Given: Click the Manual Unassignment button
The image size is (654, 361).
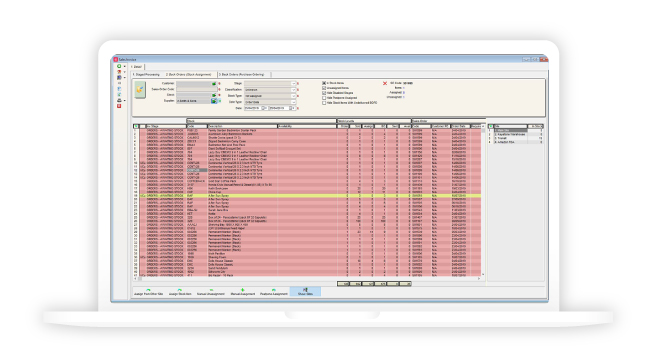Looking at the screenshot, I should 211,292.
